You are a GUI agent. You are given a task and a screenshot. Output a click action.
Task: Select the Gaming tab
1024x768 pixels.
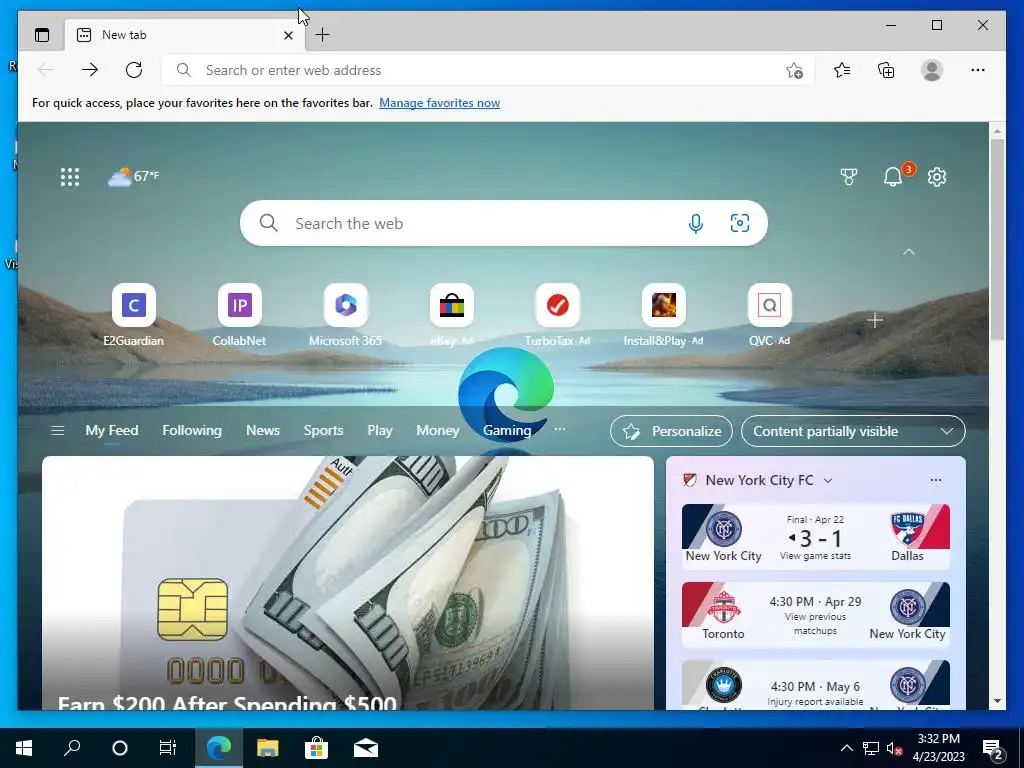(x=507, y=430)
